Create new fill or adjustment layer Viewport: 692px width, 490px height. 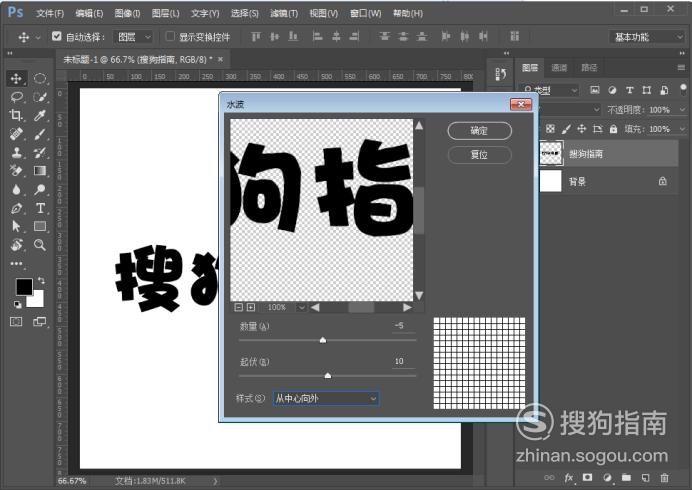point(607,478)
